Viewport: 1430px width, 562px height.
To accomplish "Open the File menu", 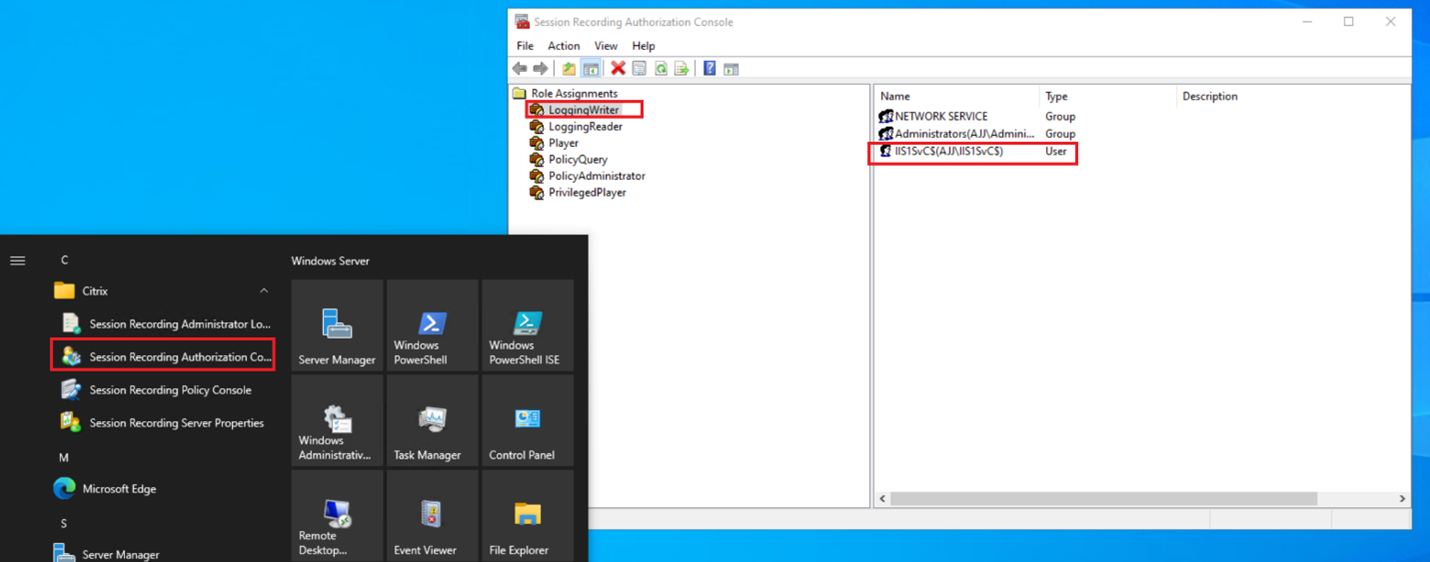I will pos(525,46).
